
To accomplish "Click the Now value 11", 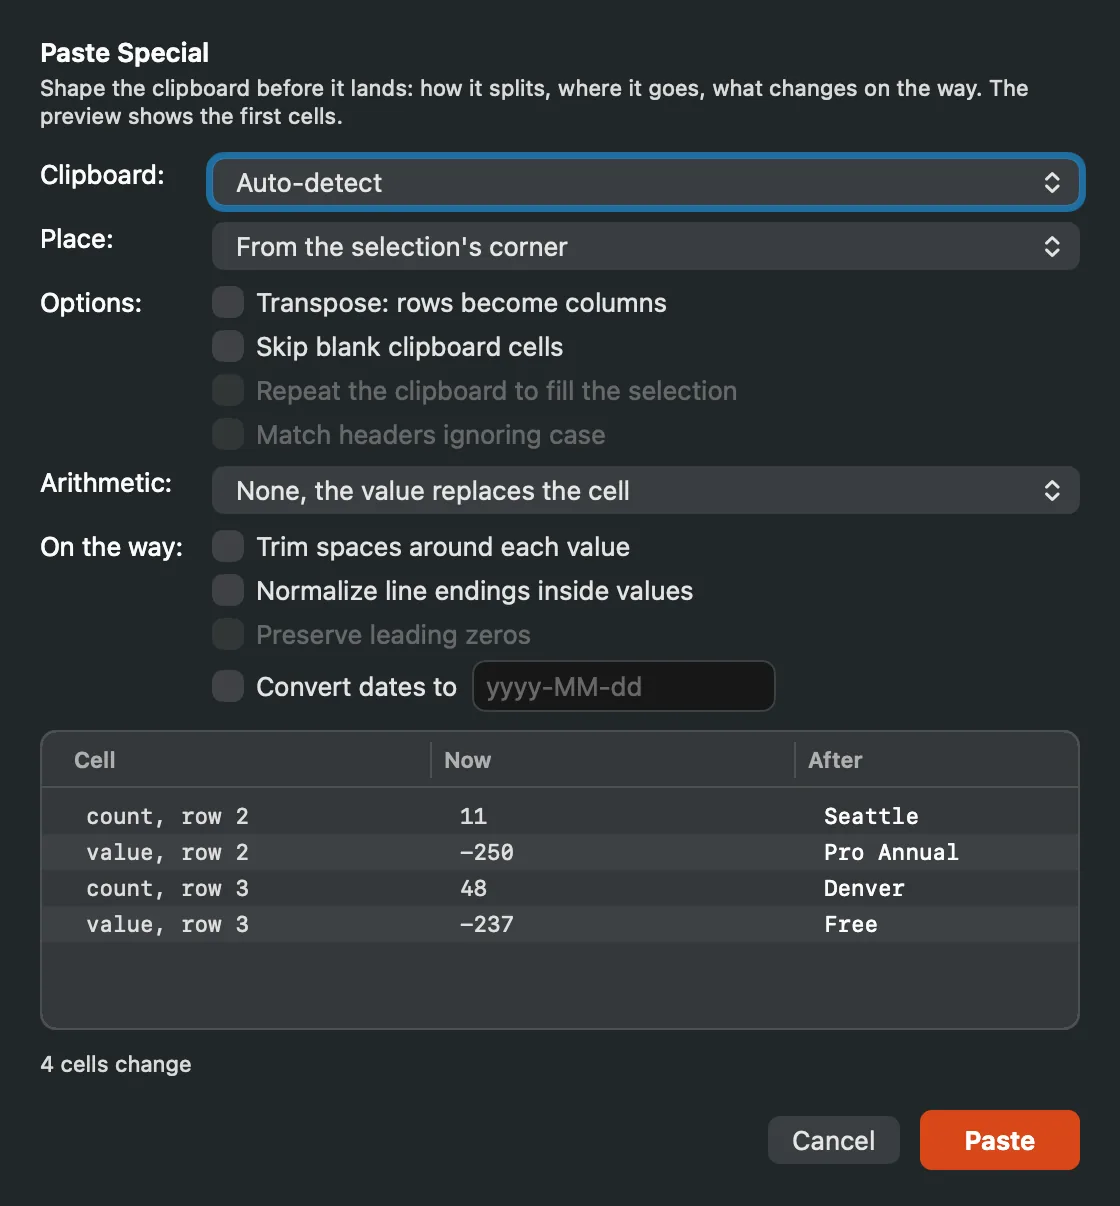I will [473, 816].
